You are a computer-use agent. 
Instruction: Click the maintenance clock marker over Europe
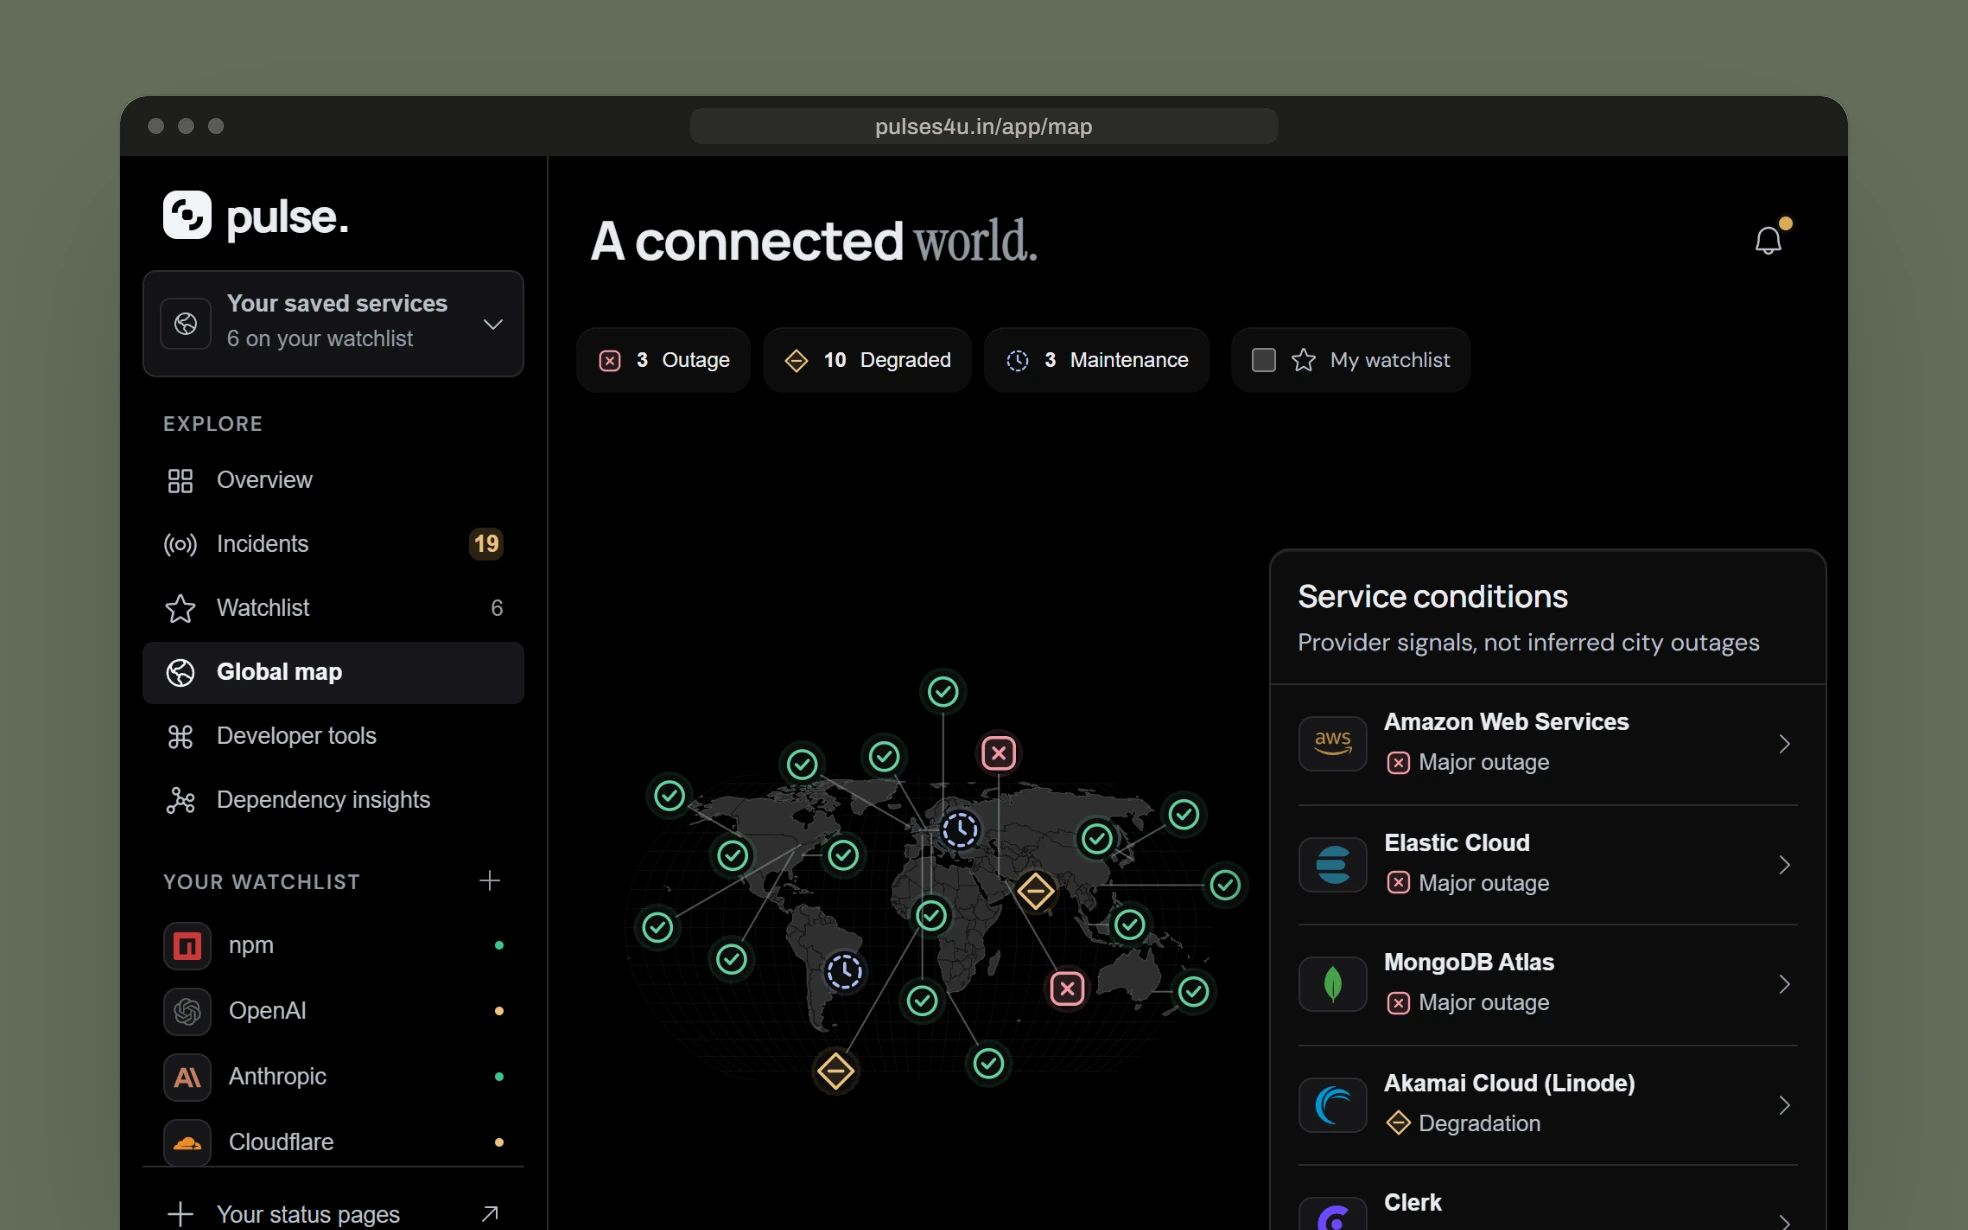(x=960, y=830)
